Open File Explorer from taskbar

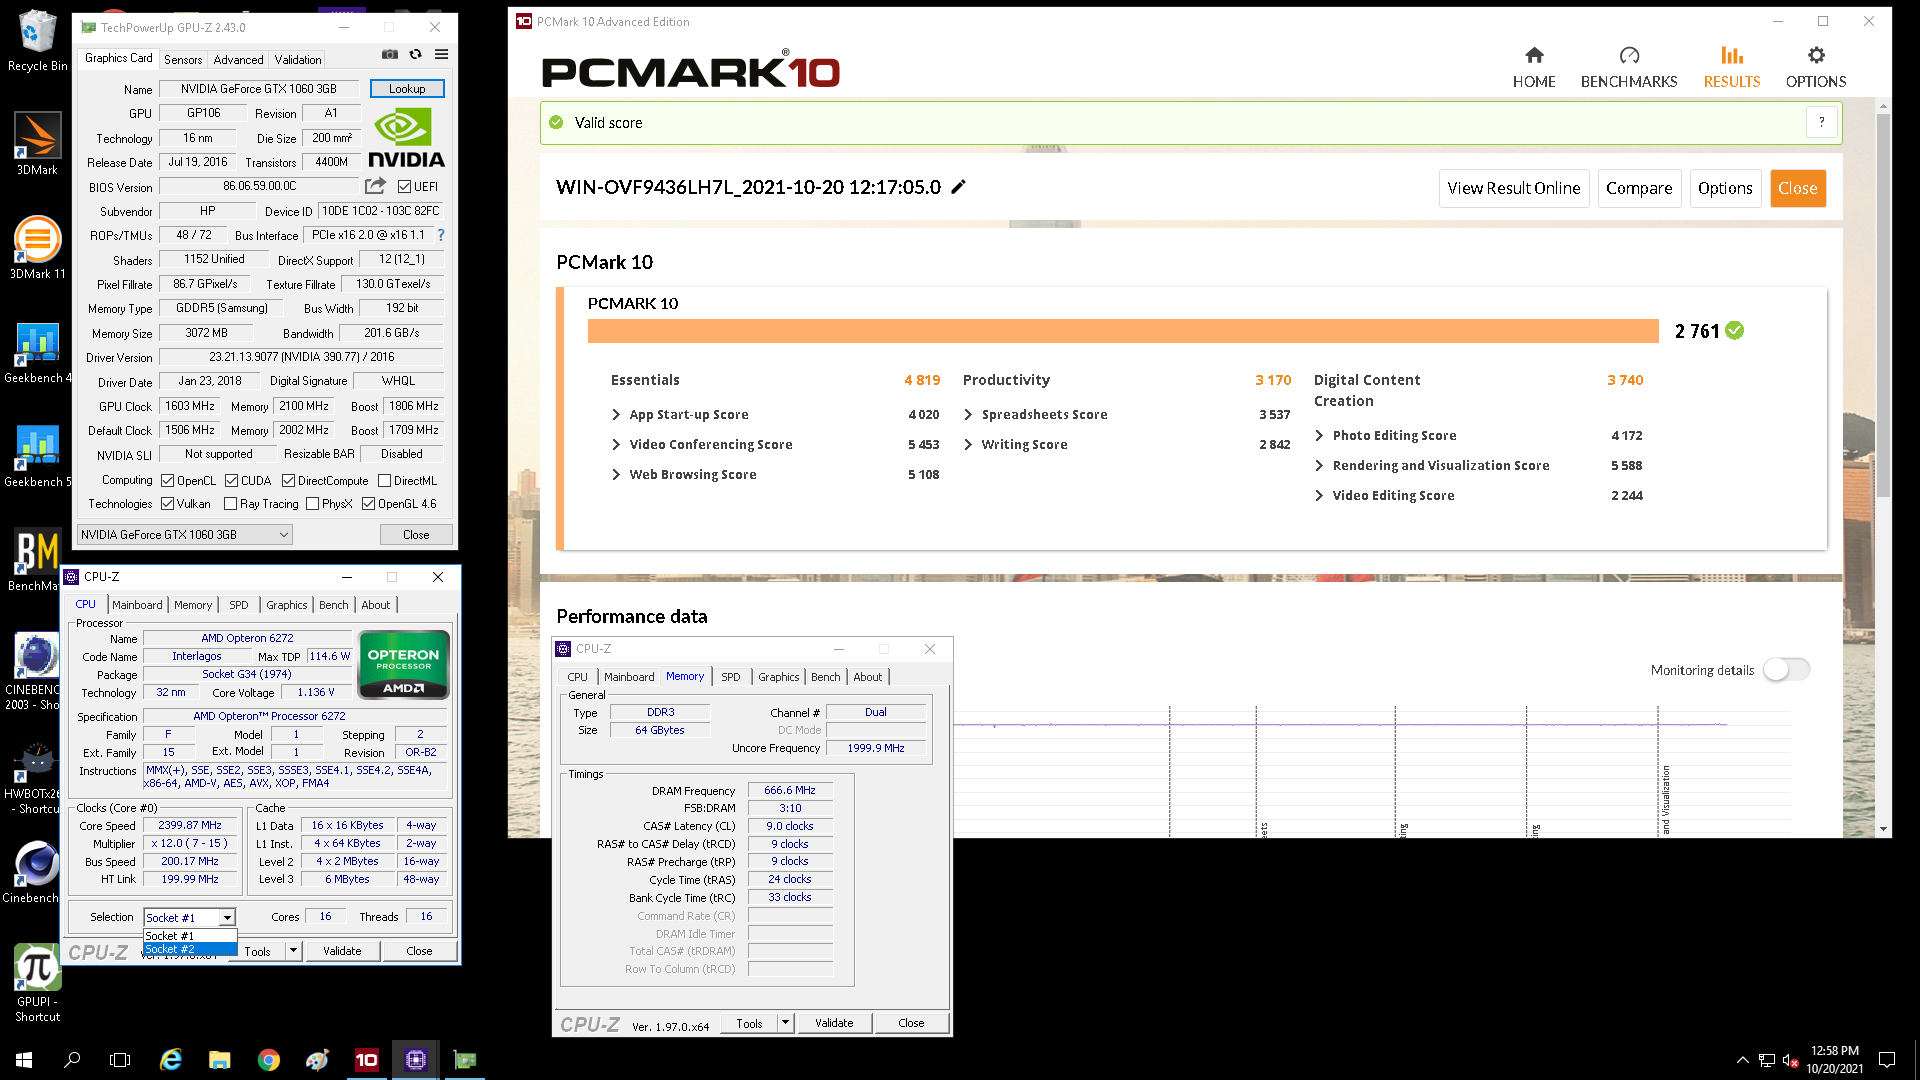pos(220,1060)
